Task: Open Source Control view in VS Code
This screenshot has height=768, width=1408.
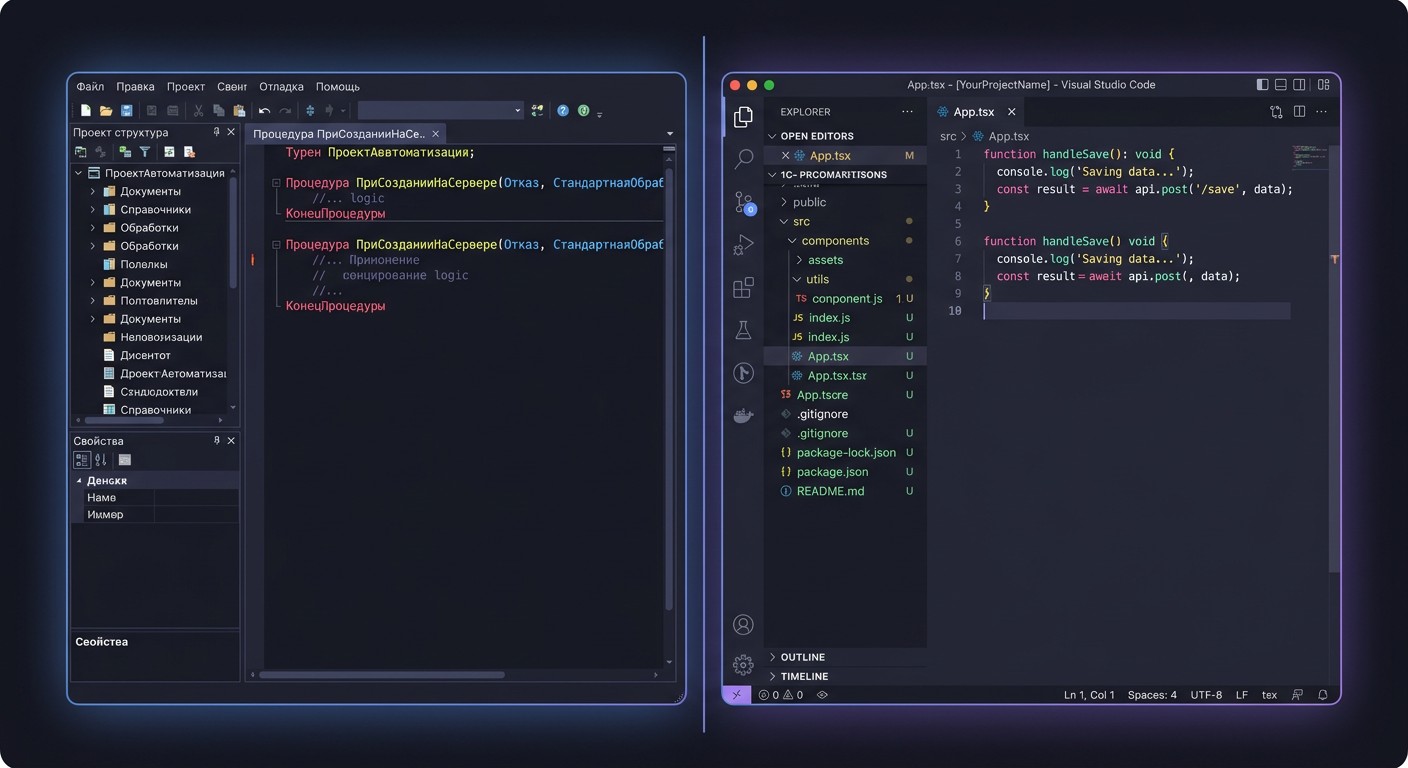Action: (x=744, y=202)
